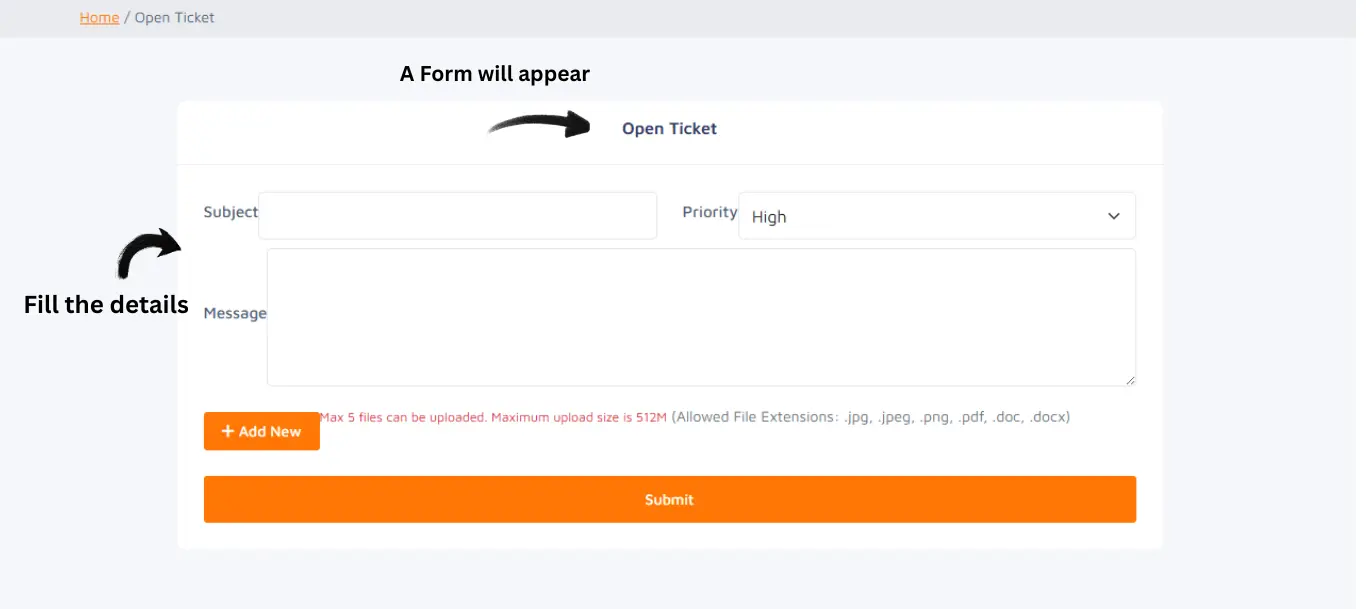Screen dimensions: 1366x609
Task: Click the Open Ticket breadcrumb text
Action: coord(174,18)
